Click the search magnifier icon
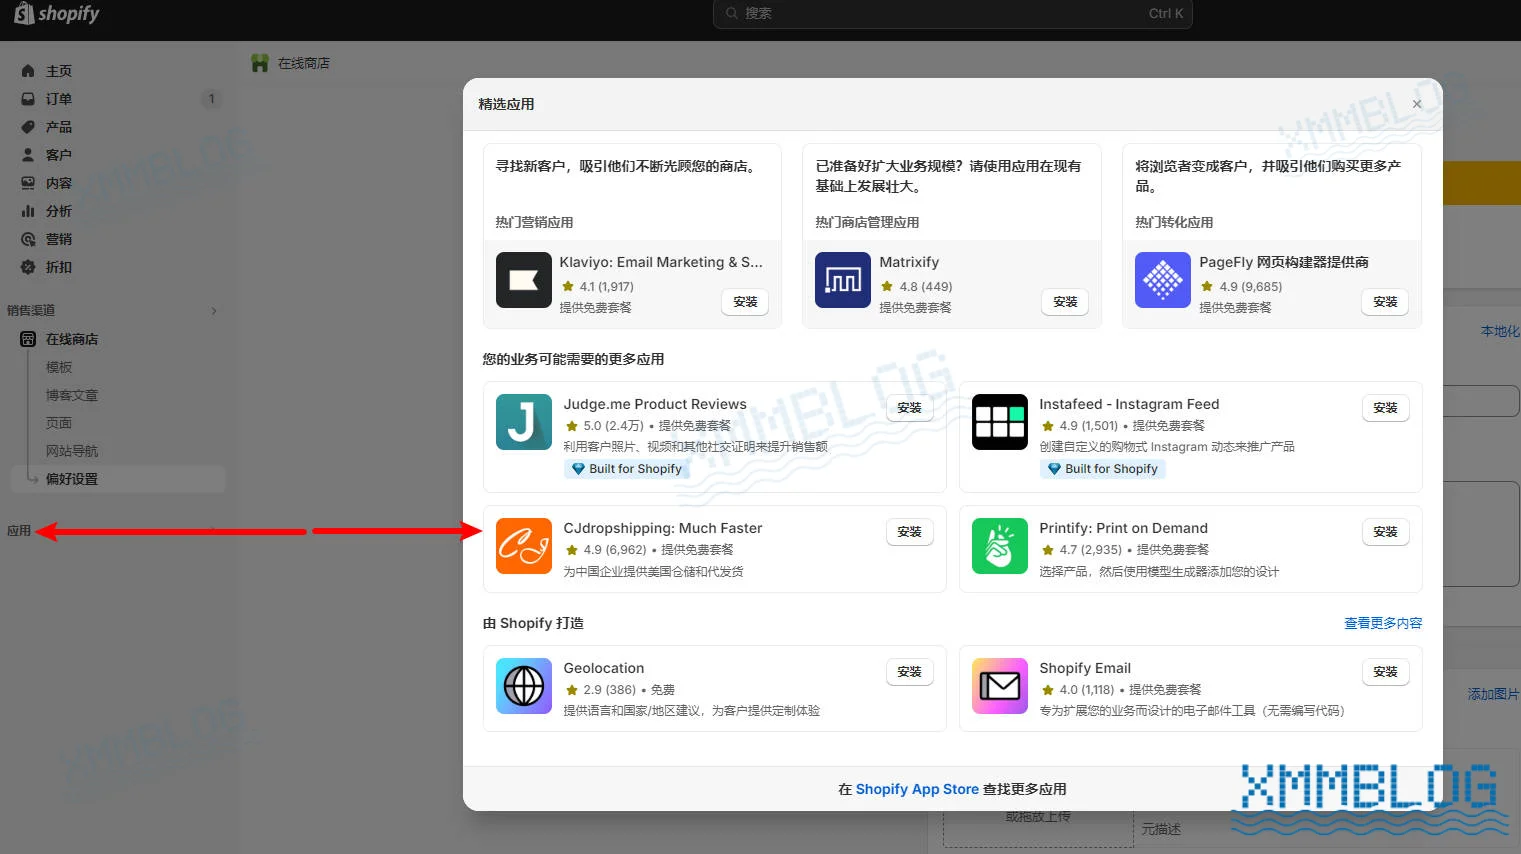Image resolution: width=1521 pixels, height=854 pixels. (732, 13)
